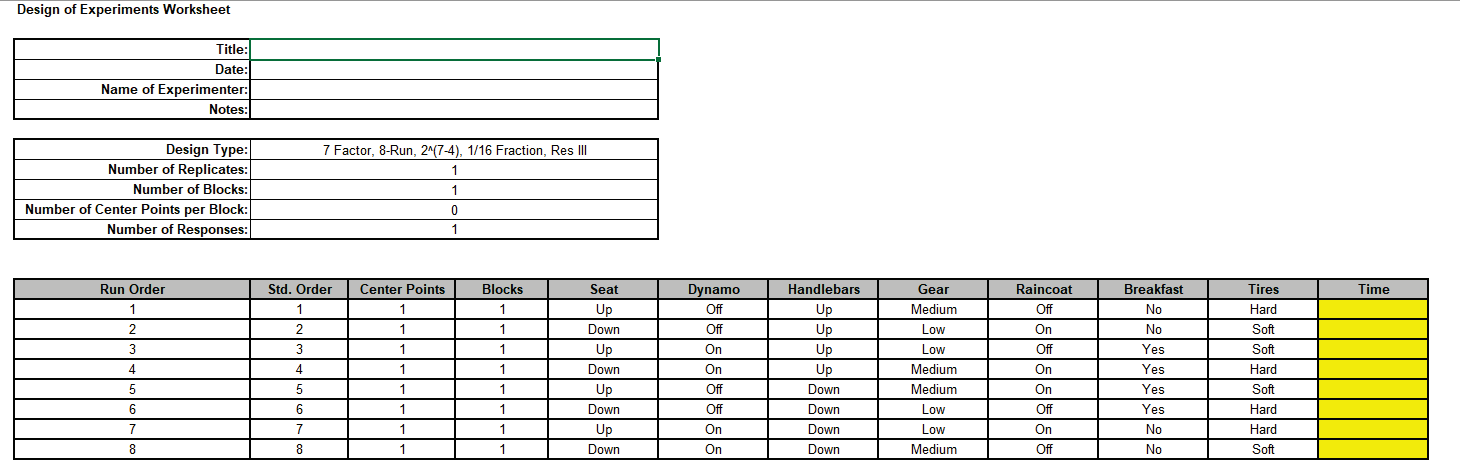The height and width of the screenshot is (466, 1460).
Task: Click the Dynamo column header
Action: (x=713, y=289)
